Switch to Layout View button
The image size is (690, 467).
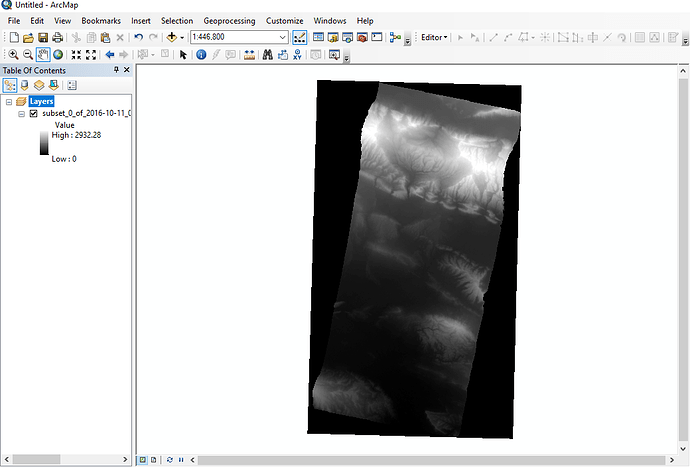click(153, 460)
